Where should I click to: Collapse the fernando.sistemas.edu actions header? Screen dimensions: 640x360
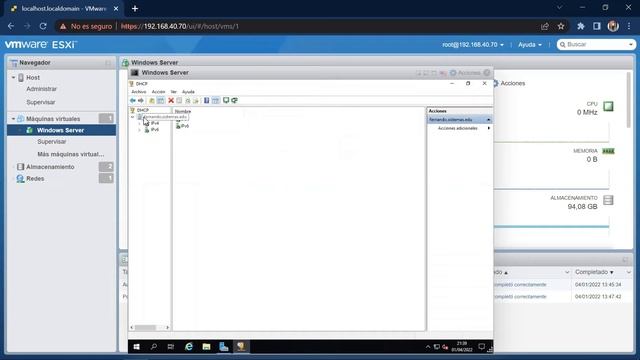click(x=488, y=120)
